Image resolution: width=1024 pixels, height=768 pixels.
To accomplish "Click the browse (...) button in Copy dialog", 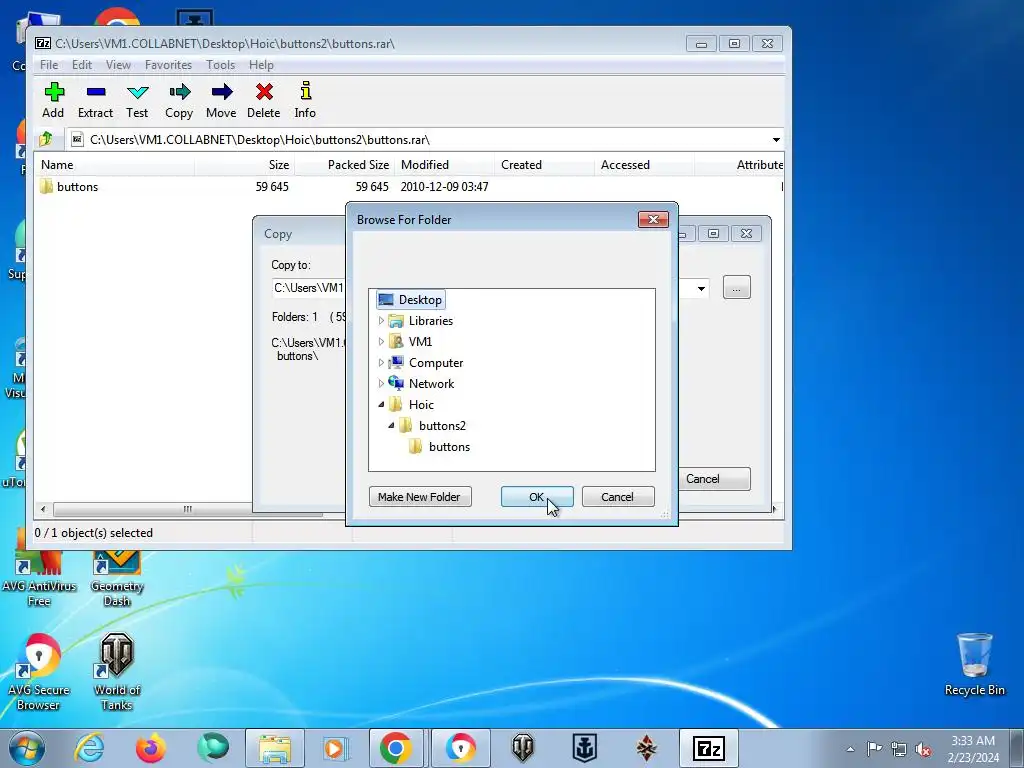I will (737, 287).
